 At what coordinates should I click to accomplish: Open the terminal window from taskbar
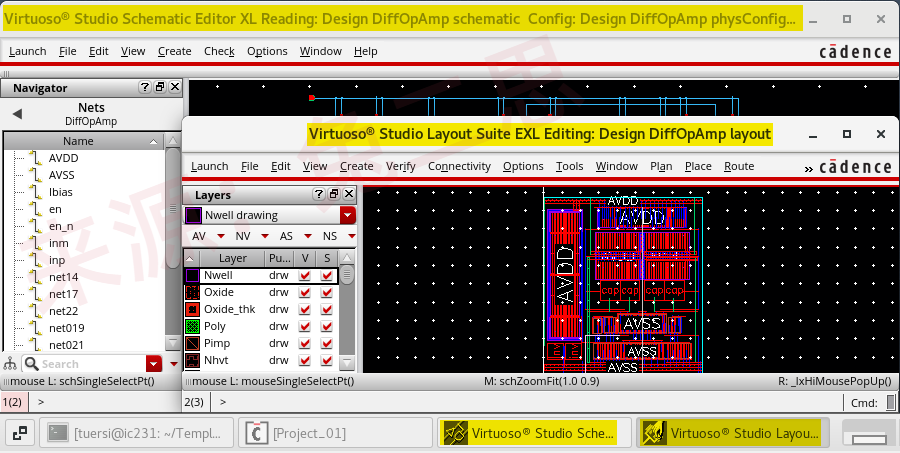(x=137, y=433)
